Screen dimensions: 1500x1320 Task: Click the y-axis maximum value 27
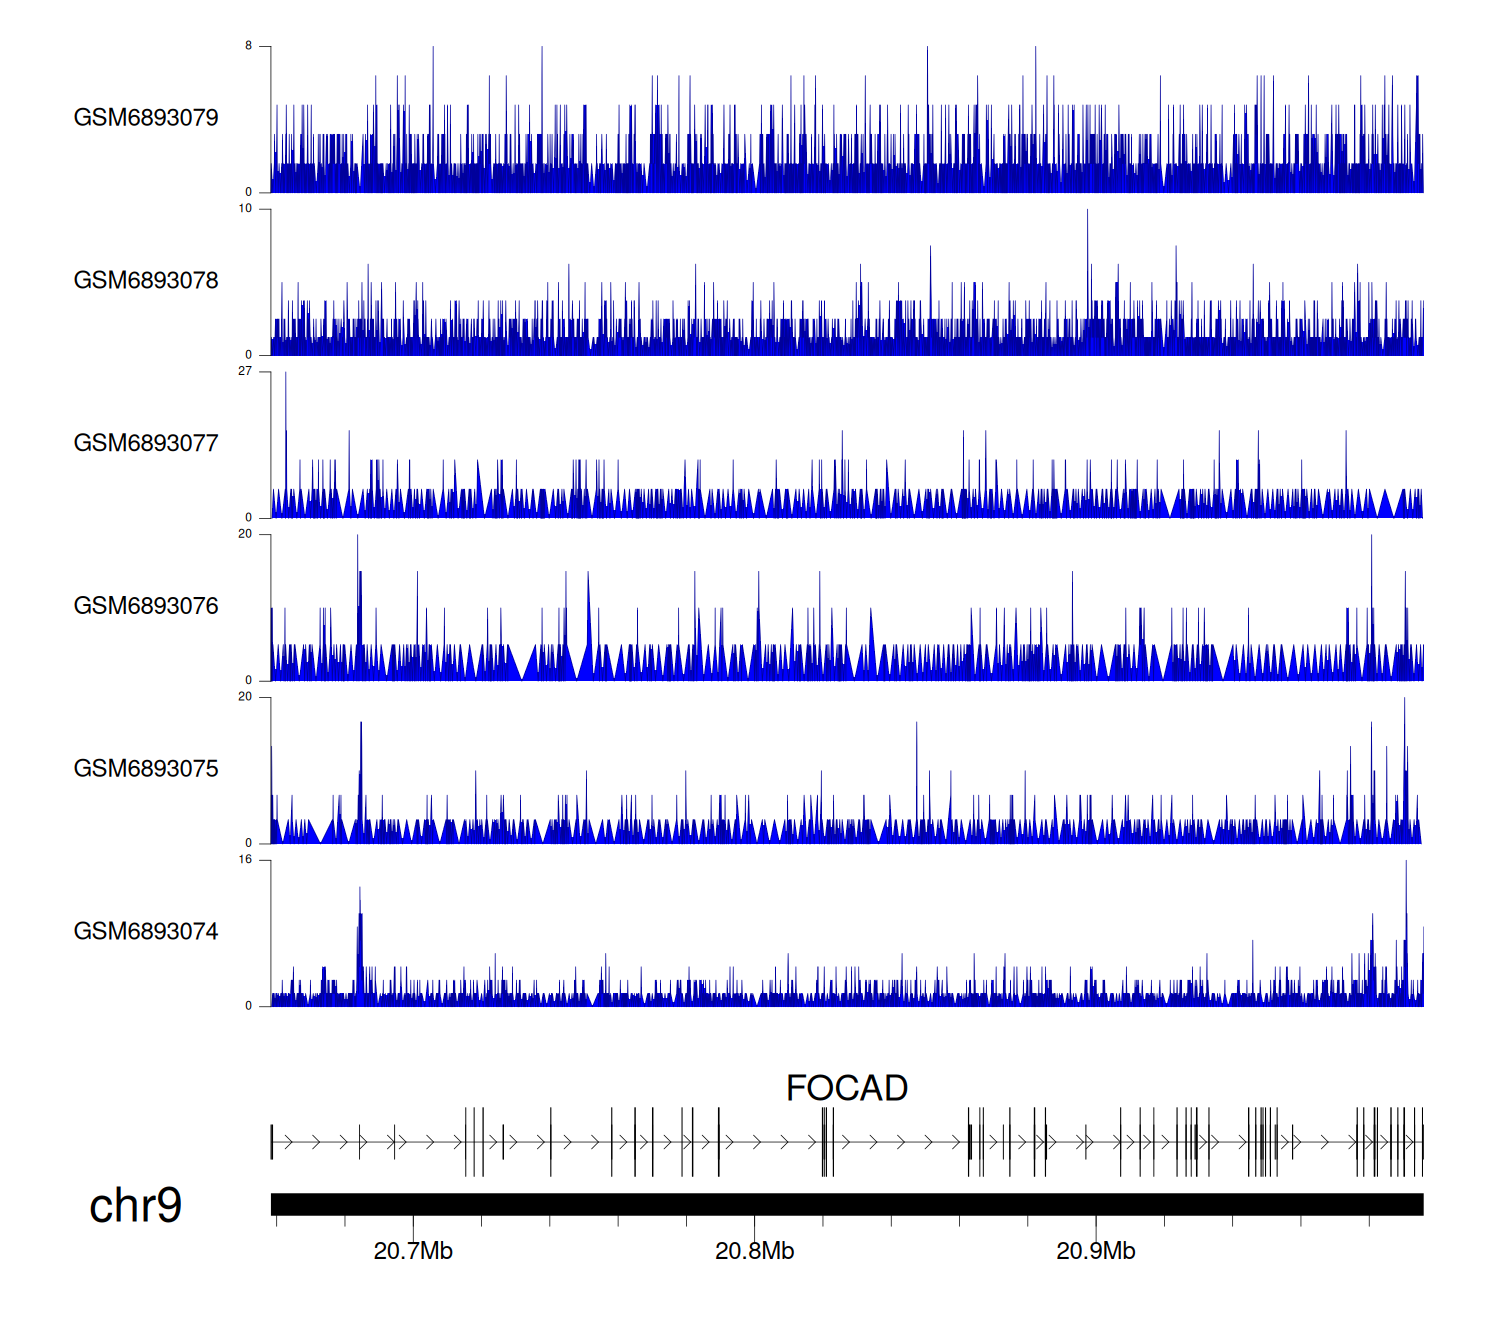pos(245,371)
